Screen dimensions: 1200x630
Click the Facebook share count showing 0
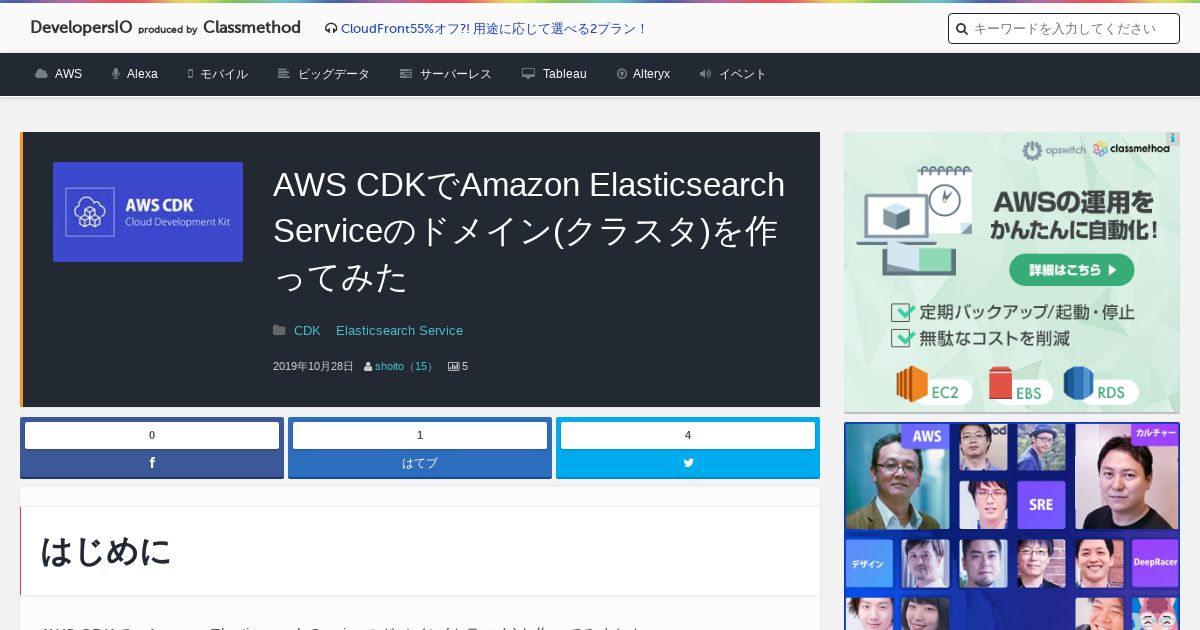[x=152, y=435]
